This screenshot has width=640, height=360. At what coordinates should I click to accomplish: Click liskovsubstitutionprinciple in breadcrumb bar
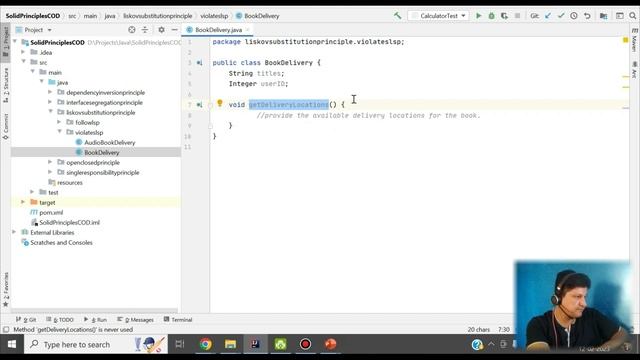click(x=158, y=16)
